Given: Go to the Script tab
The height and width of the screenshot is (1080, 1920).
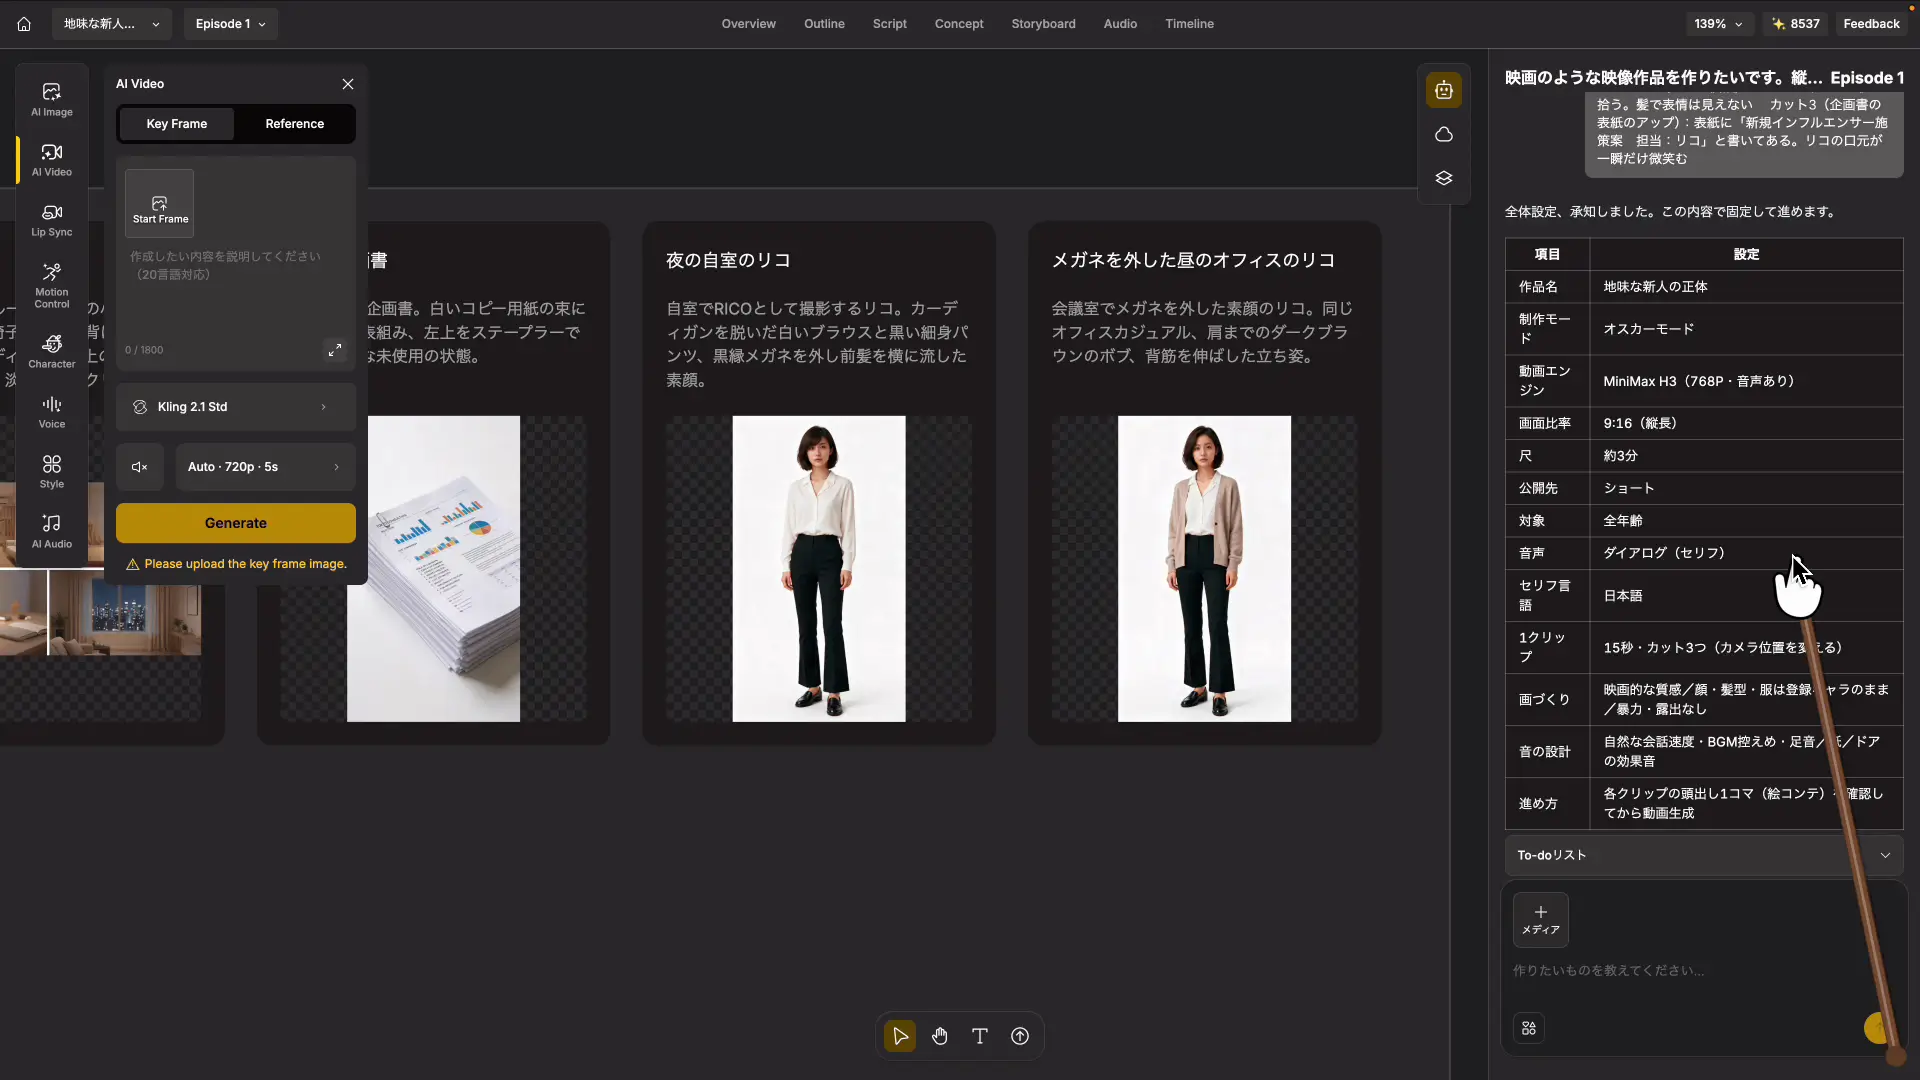Looking at the screenshot, I should click(890, 24).
